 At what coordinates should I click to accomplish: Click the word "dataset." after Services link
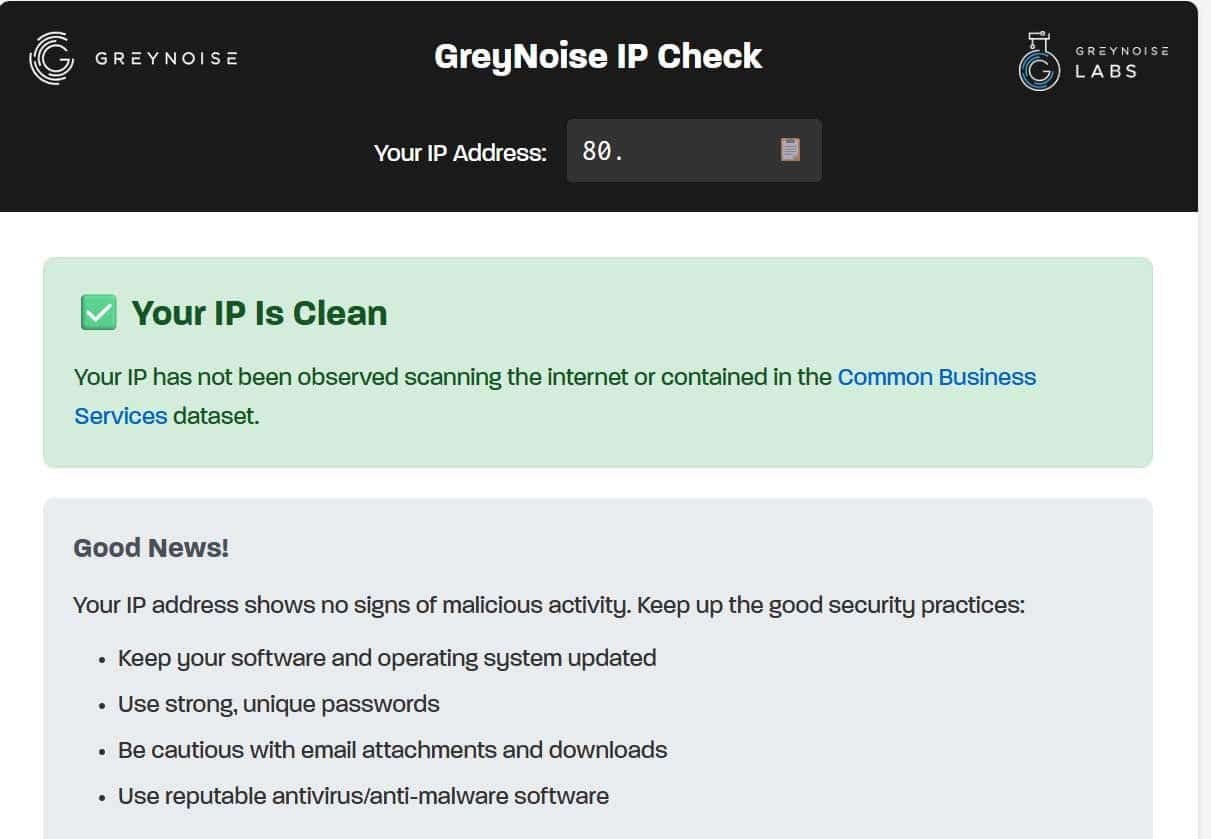pos(216,416)
